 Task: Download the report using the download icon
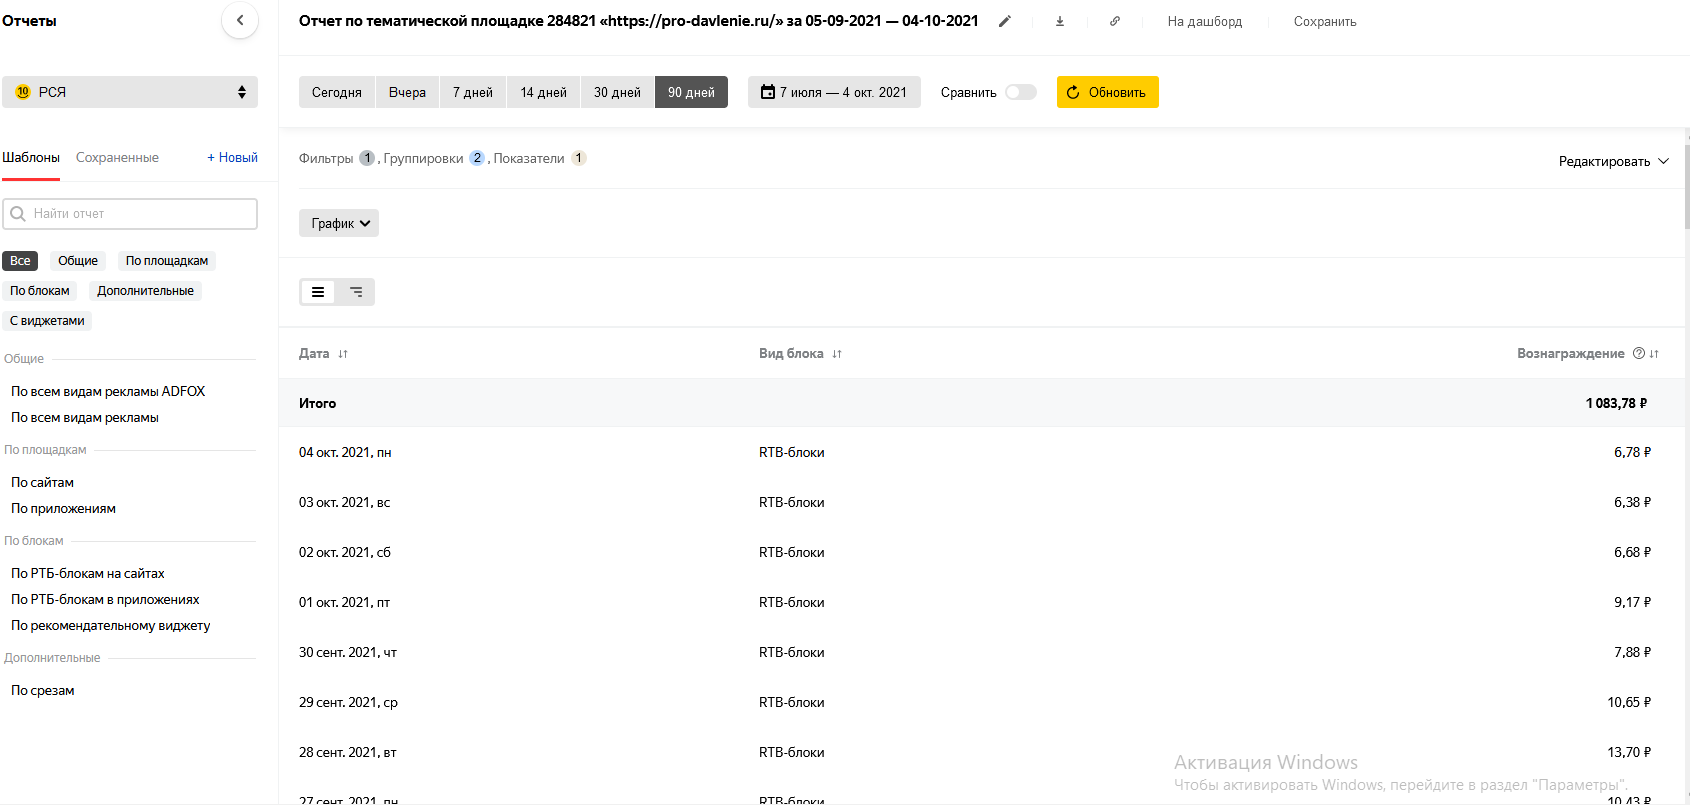click(1060, 21)
